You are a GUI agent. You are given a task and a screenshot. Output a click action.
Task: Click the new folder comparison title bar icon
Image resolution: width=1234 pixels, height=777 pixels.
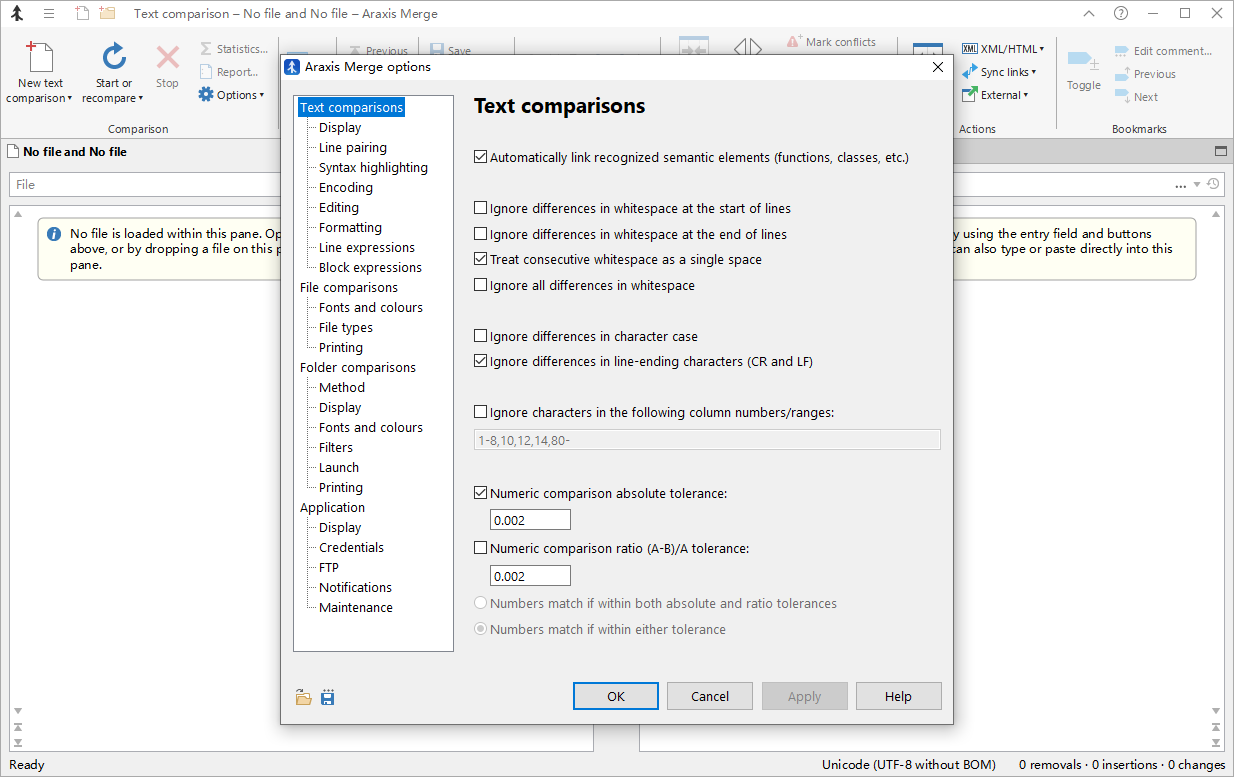click(x=107, y=14)
